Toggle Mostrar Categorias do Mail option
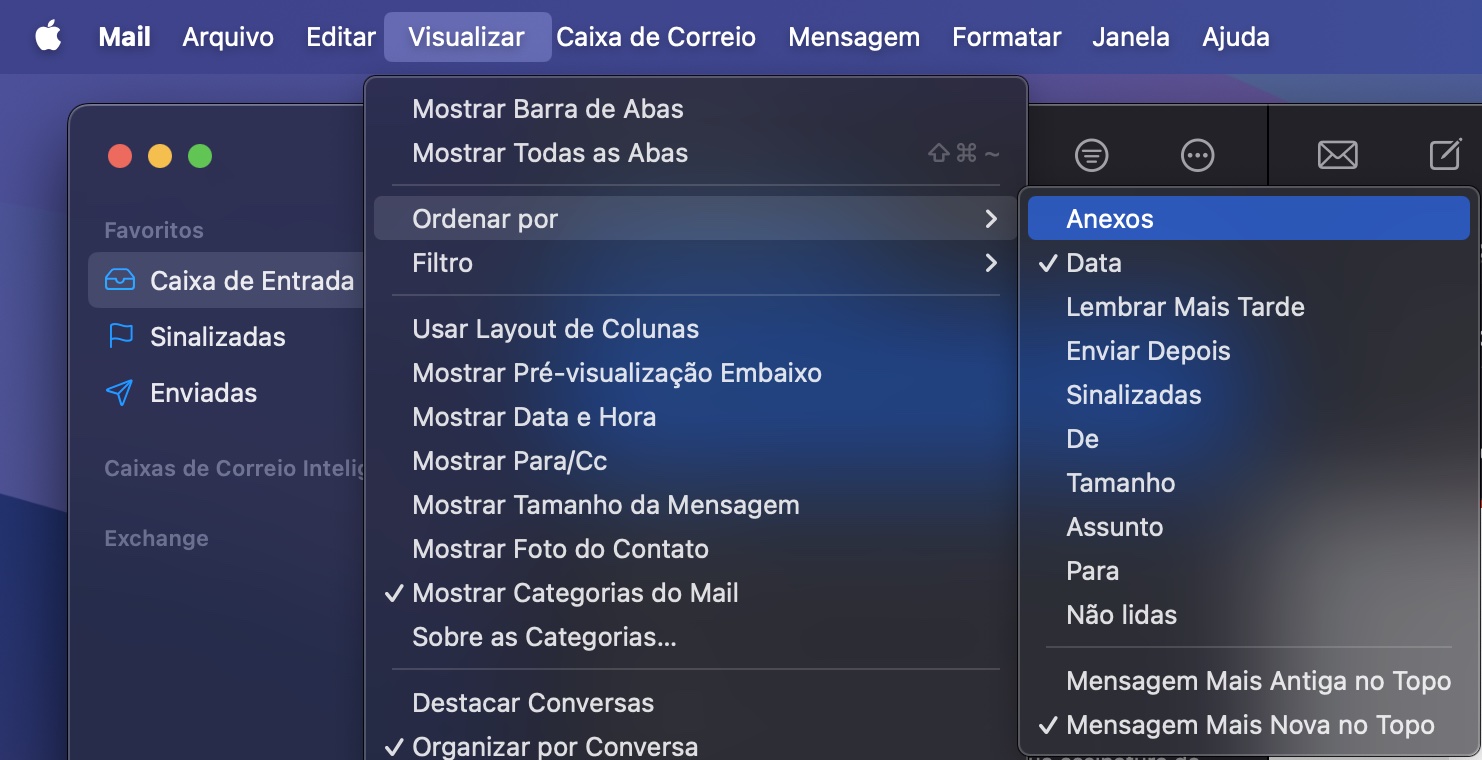Screen dimensions: 1482x760 [575, 593]
